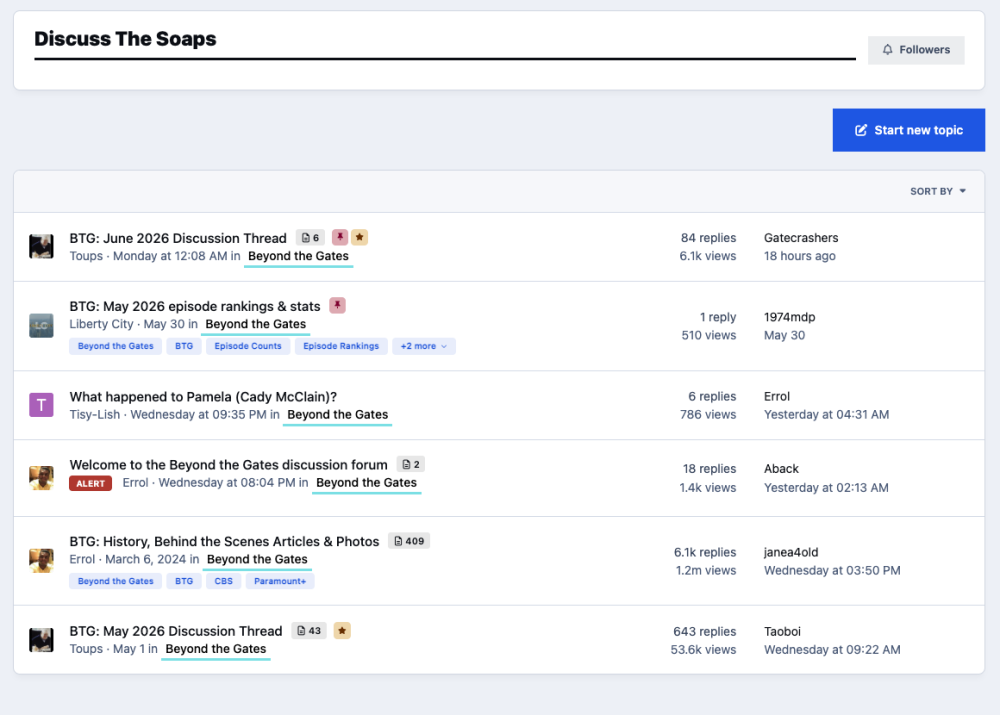Open BTG: History, Behind the Scenes Articles & Photos
Viewport: 1000px width, 715px height.
224,542
